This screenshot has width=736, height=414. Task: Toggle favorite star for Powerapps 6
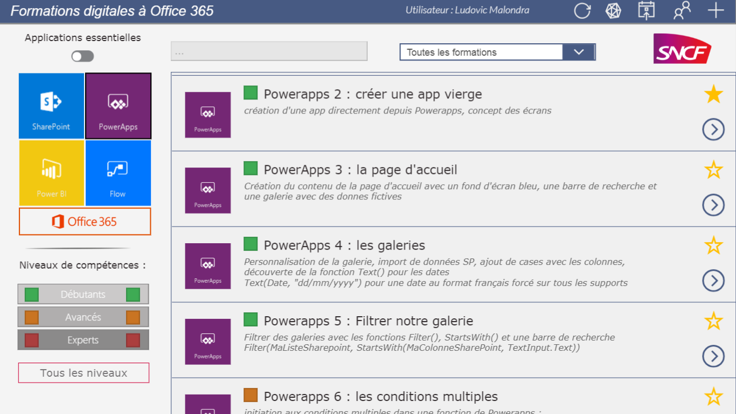[x=713, y=397]
